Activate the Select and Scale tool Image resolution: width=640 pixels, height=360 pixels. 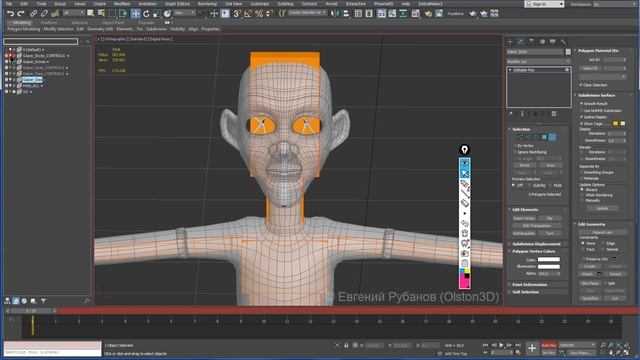(157, 14)
